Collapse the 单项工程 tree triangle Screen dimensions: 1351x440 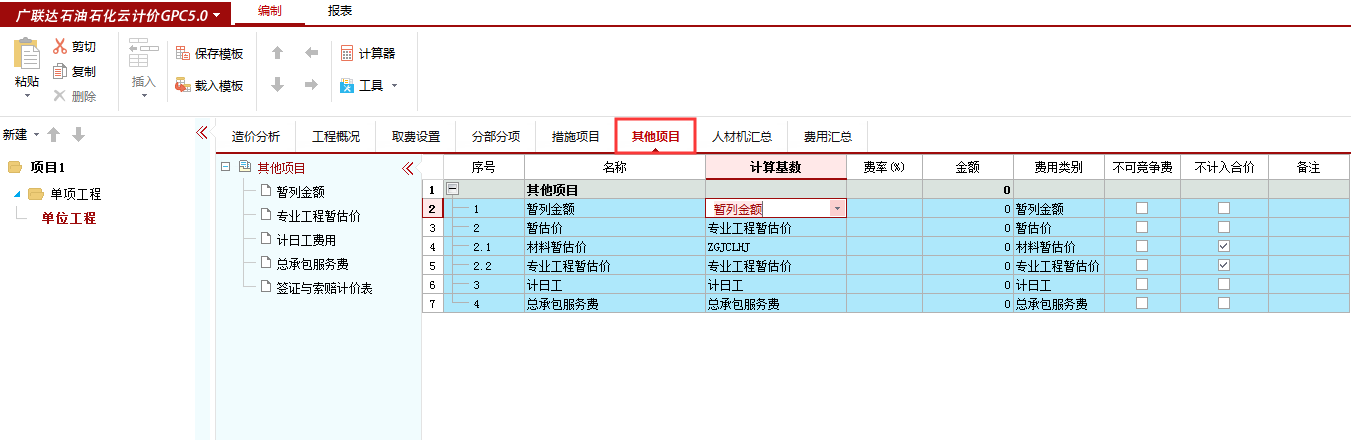[x=17, y=194]
